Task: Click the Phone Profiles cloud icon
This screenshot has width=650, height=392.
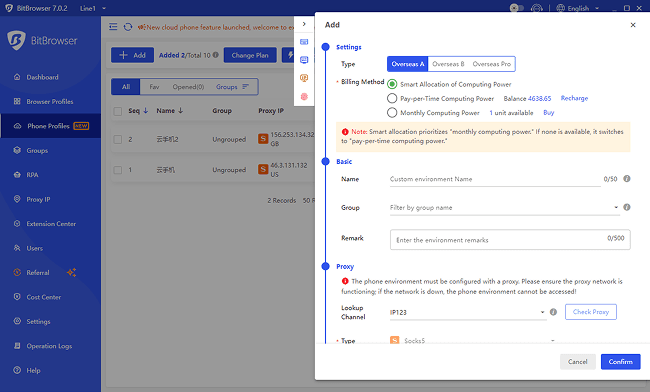Action: tap(17, 126)
